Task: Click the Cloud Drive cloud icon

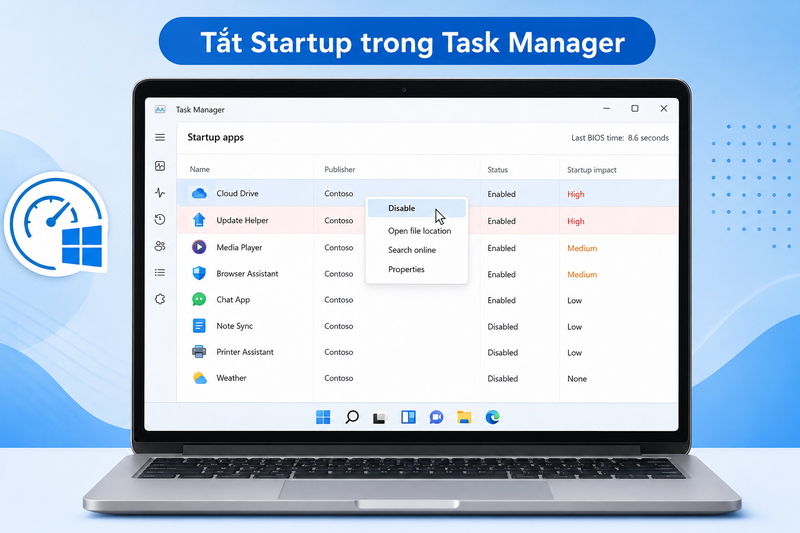Action: tap(199, 193)
